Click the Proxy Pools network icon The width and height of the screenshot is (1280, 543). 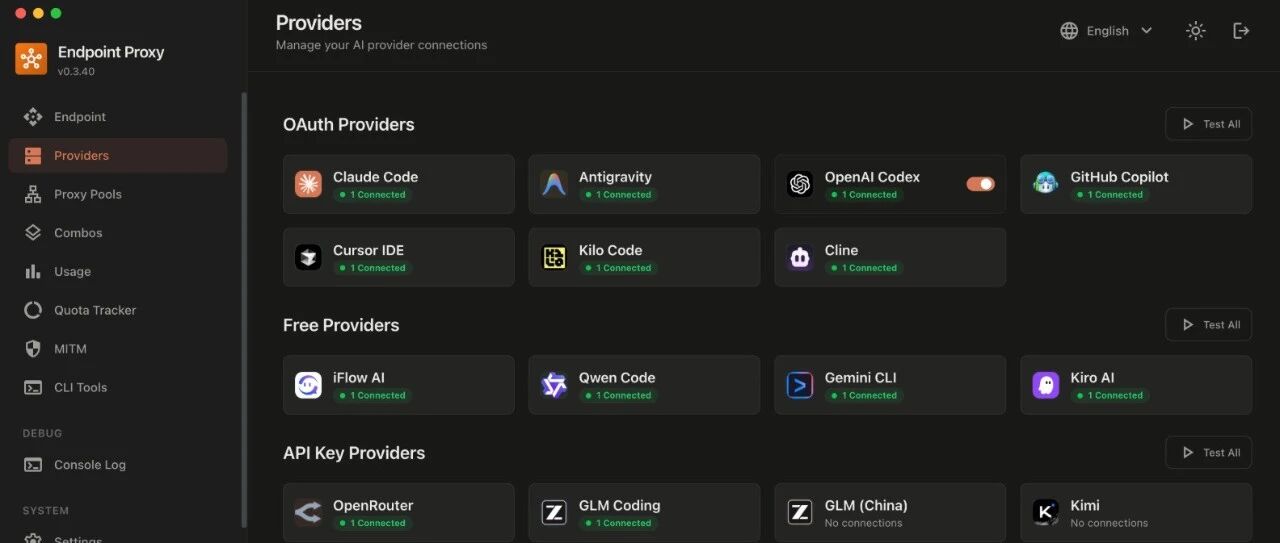pos(33,194)
